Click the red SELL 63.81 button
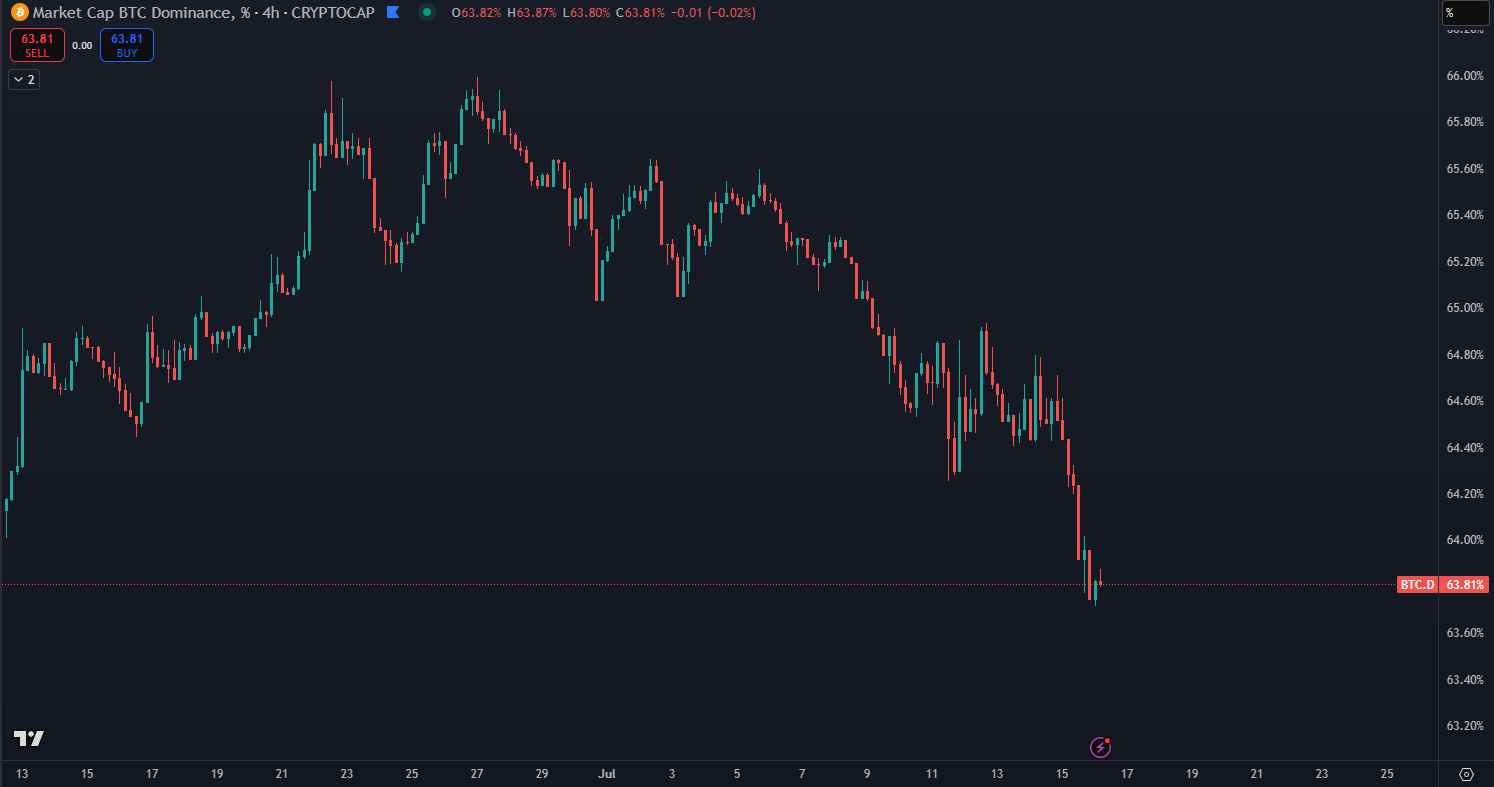This screenshot has width=1494, height=787. coord(38,45)
